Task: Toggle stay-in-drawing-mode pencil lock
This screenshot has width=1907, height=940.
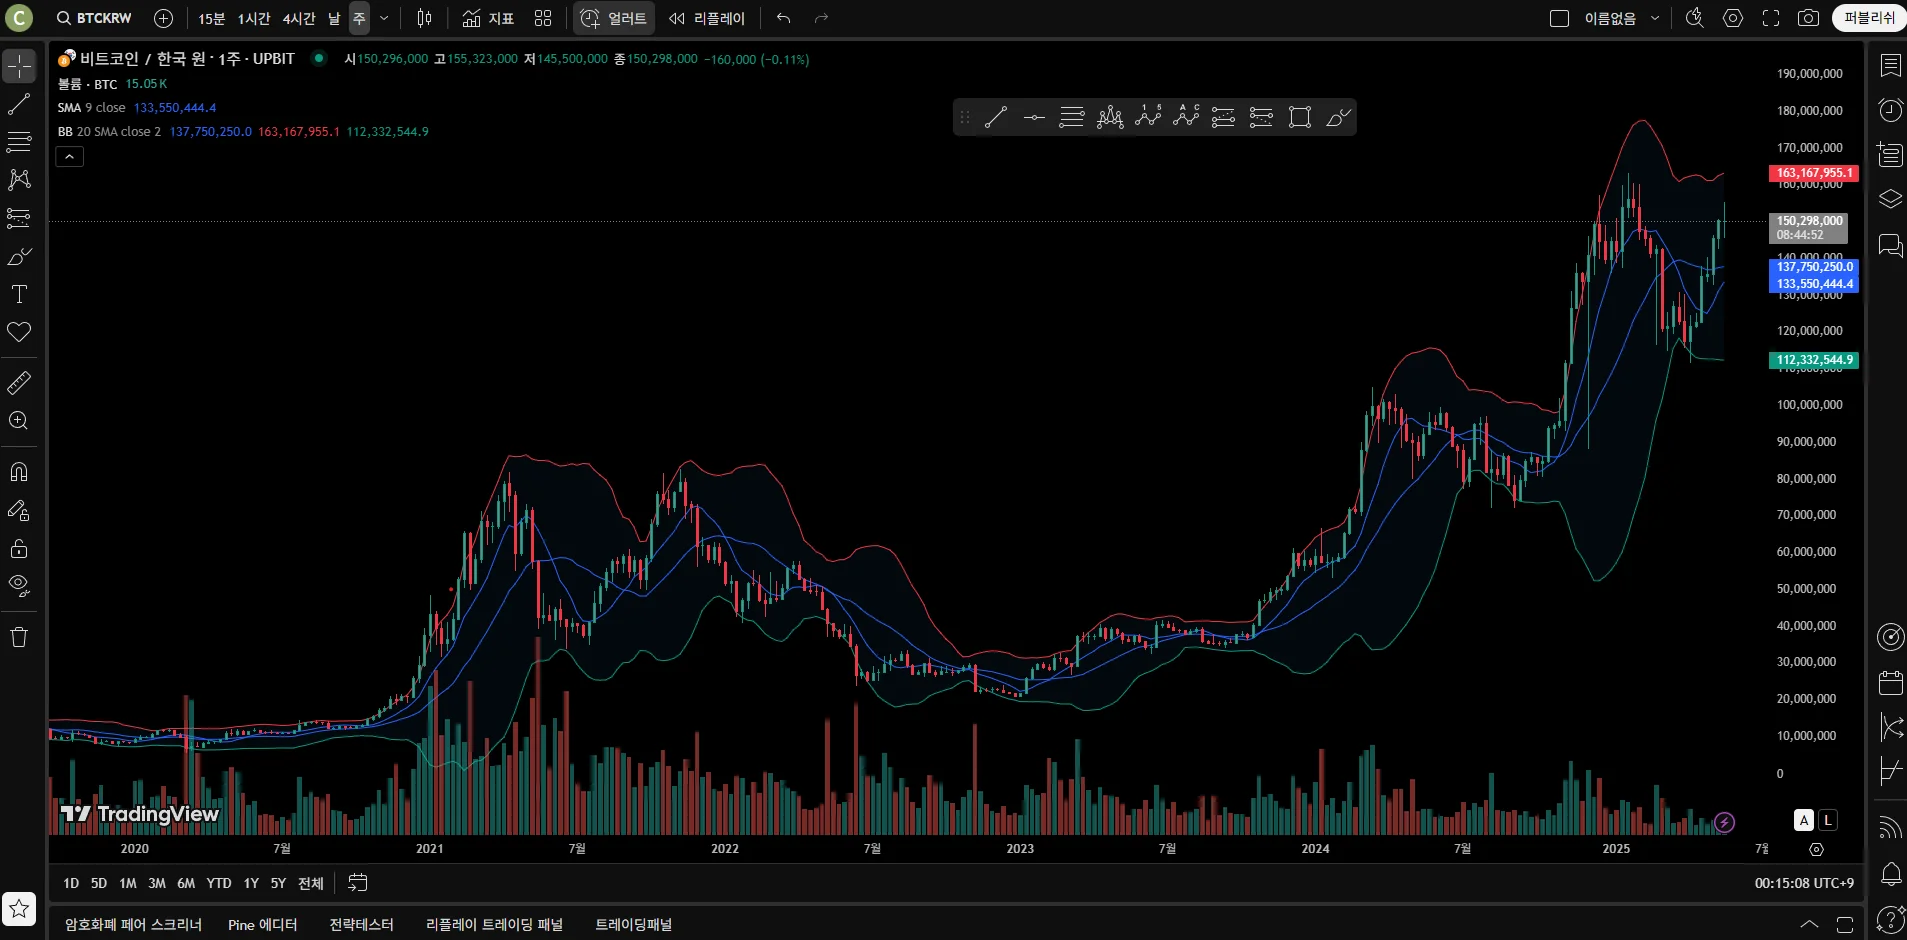Action: [x=19, y=510]
